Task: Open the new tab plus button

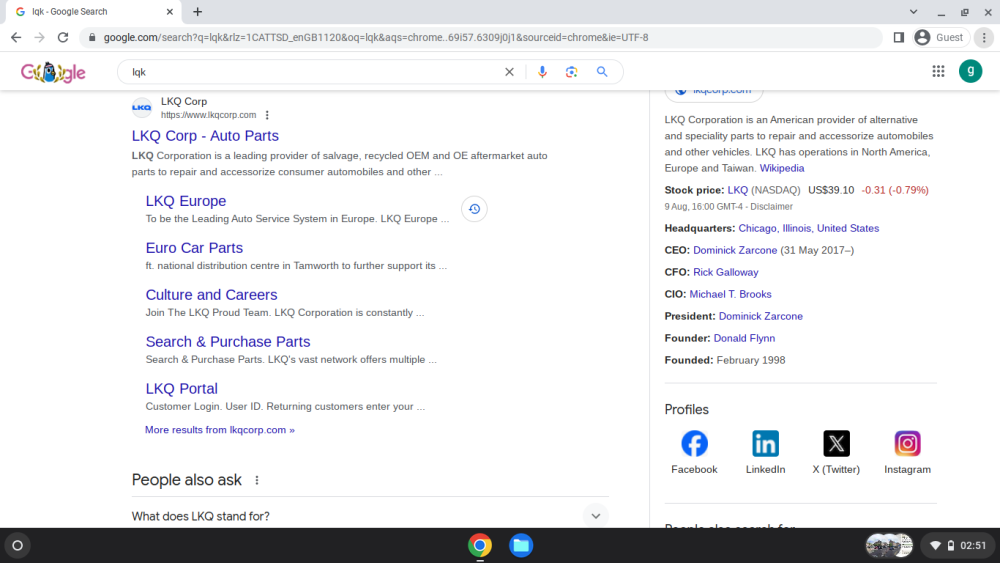Action: (198, 11)
